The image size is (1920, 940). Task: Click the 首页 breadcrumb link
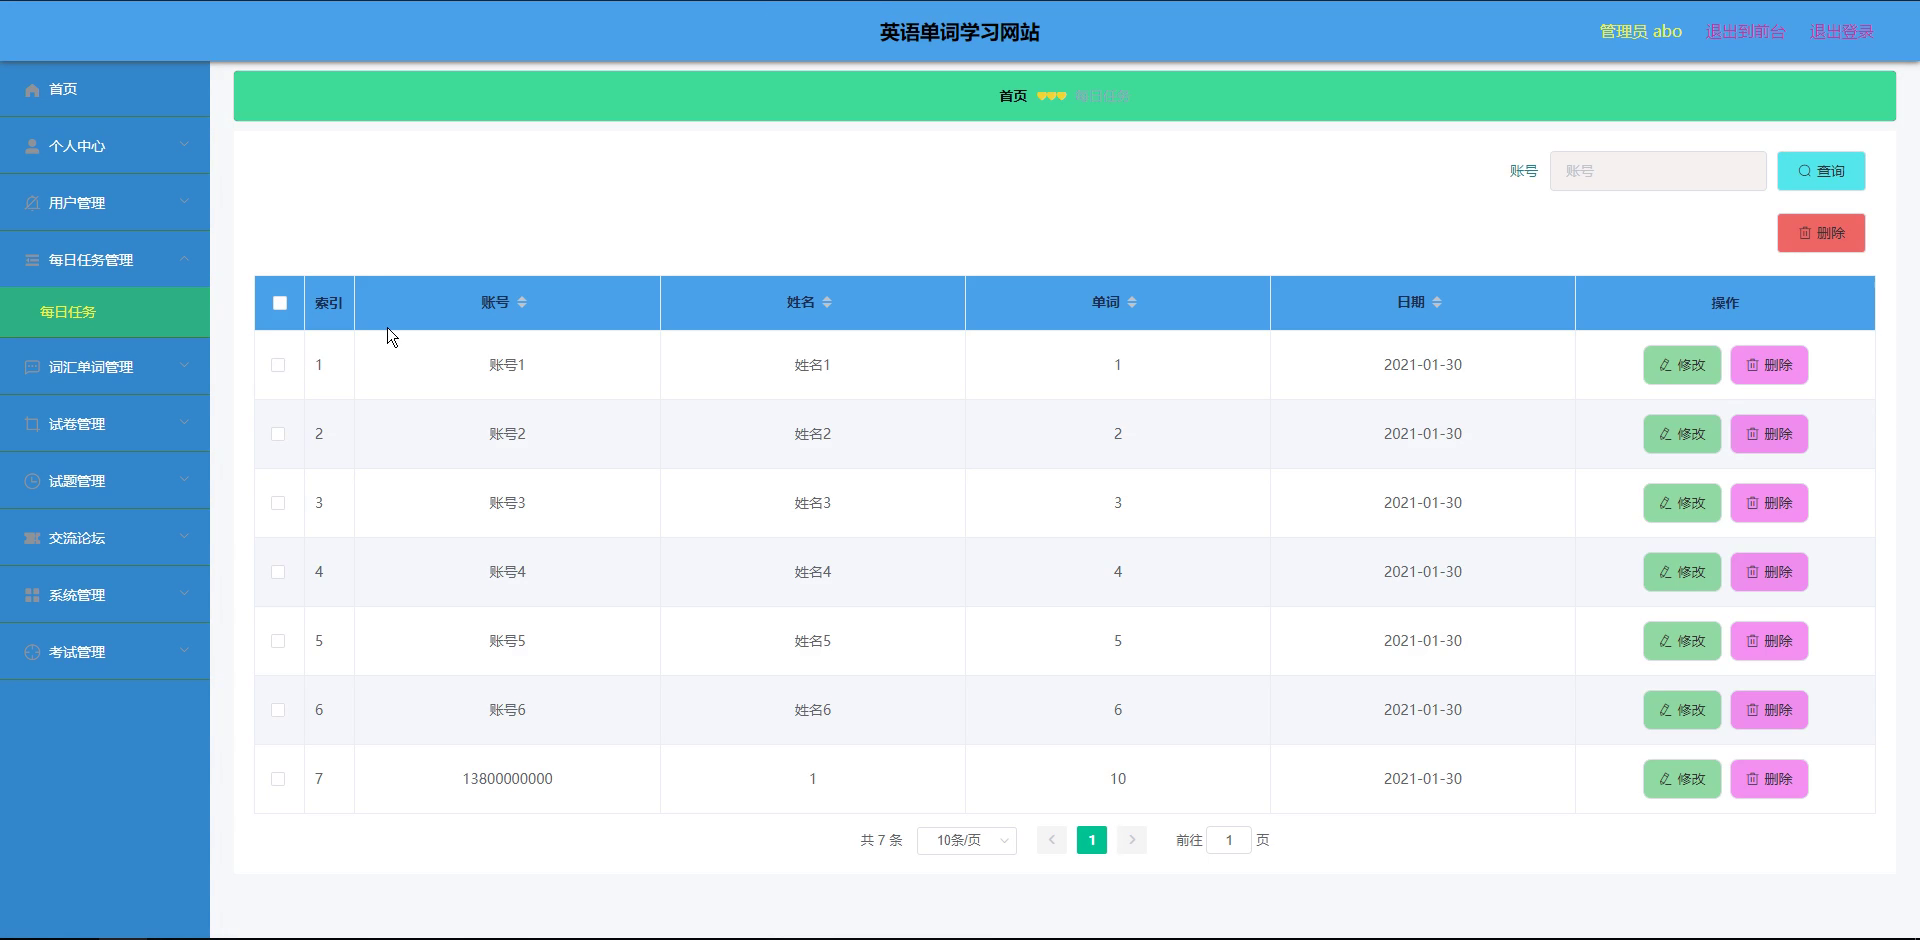(1013, 96)
